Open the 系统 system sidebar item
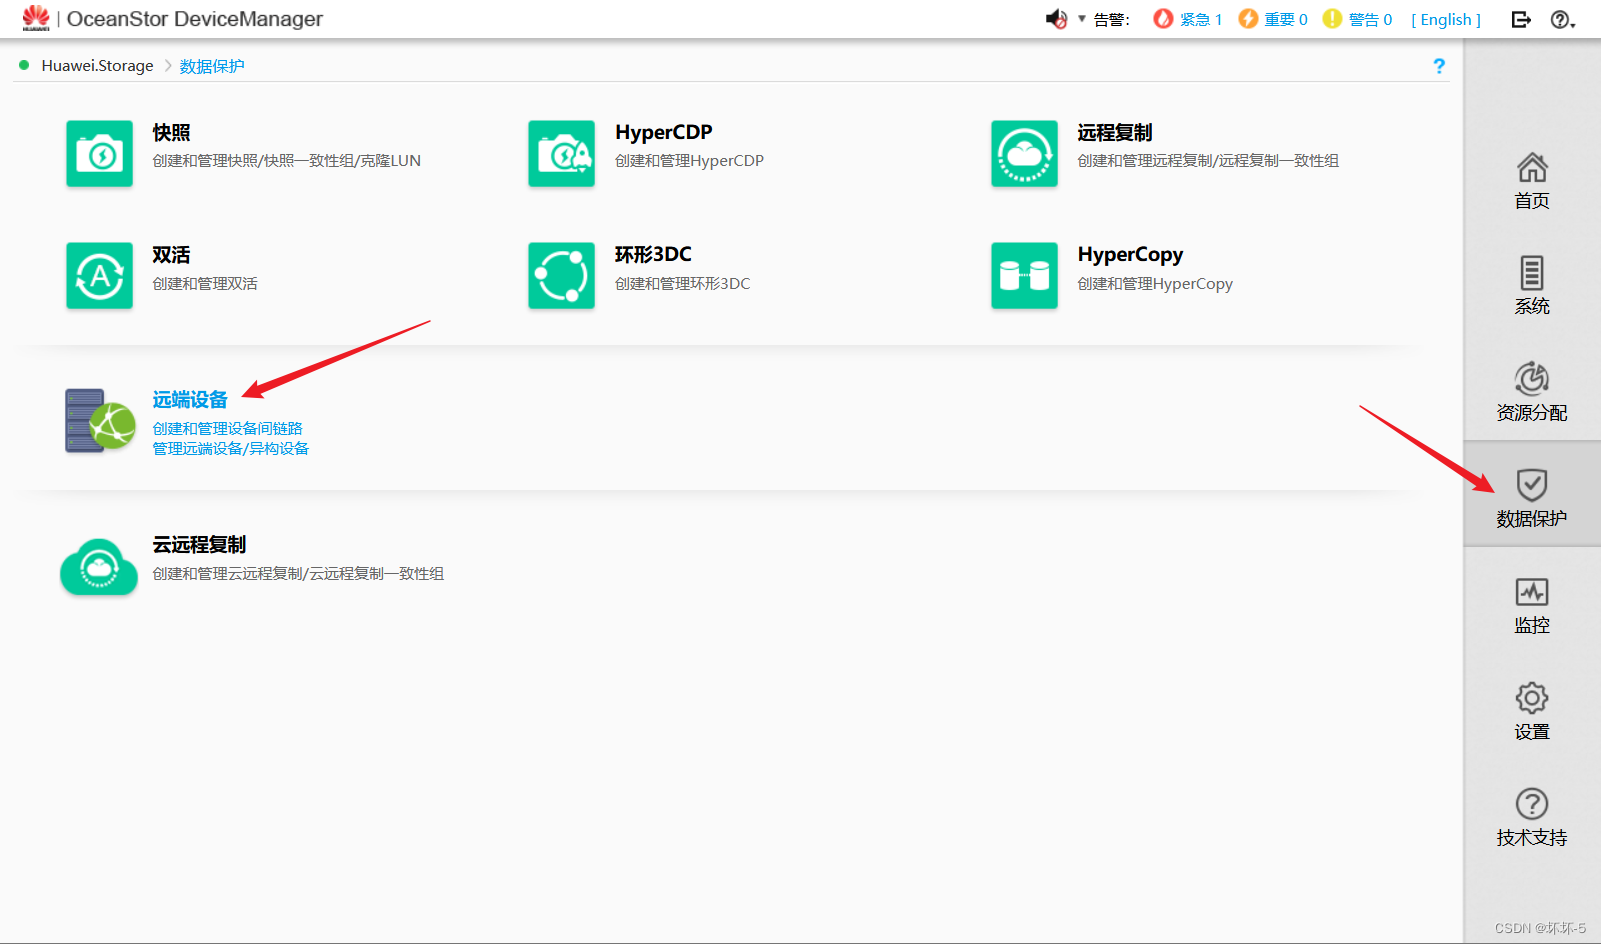1601x944 pixels. [1532, 286]
